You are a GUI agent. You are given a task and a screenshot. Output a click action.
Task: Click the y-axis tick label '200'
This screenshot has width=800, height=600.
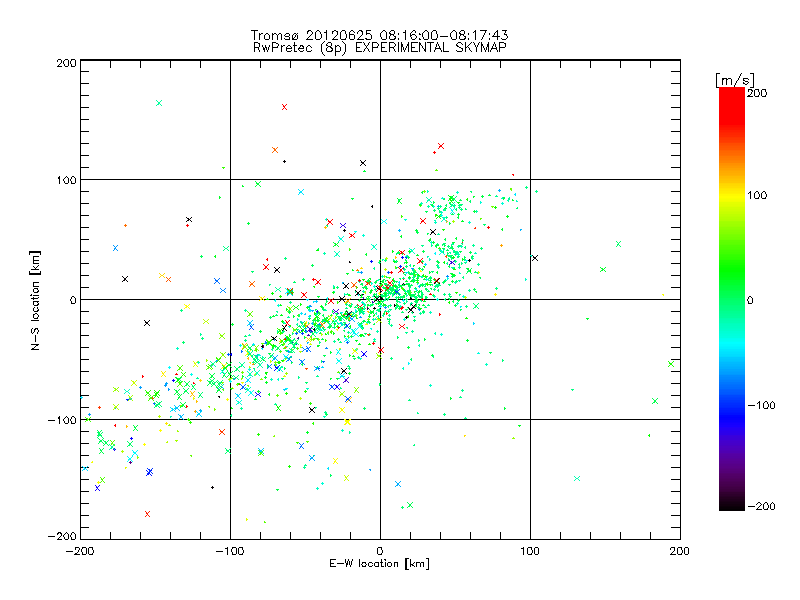pos(66,63)
